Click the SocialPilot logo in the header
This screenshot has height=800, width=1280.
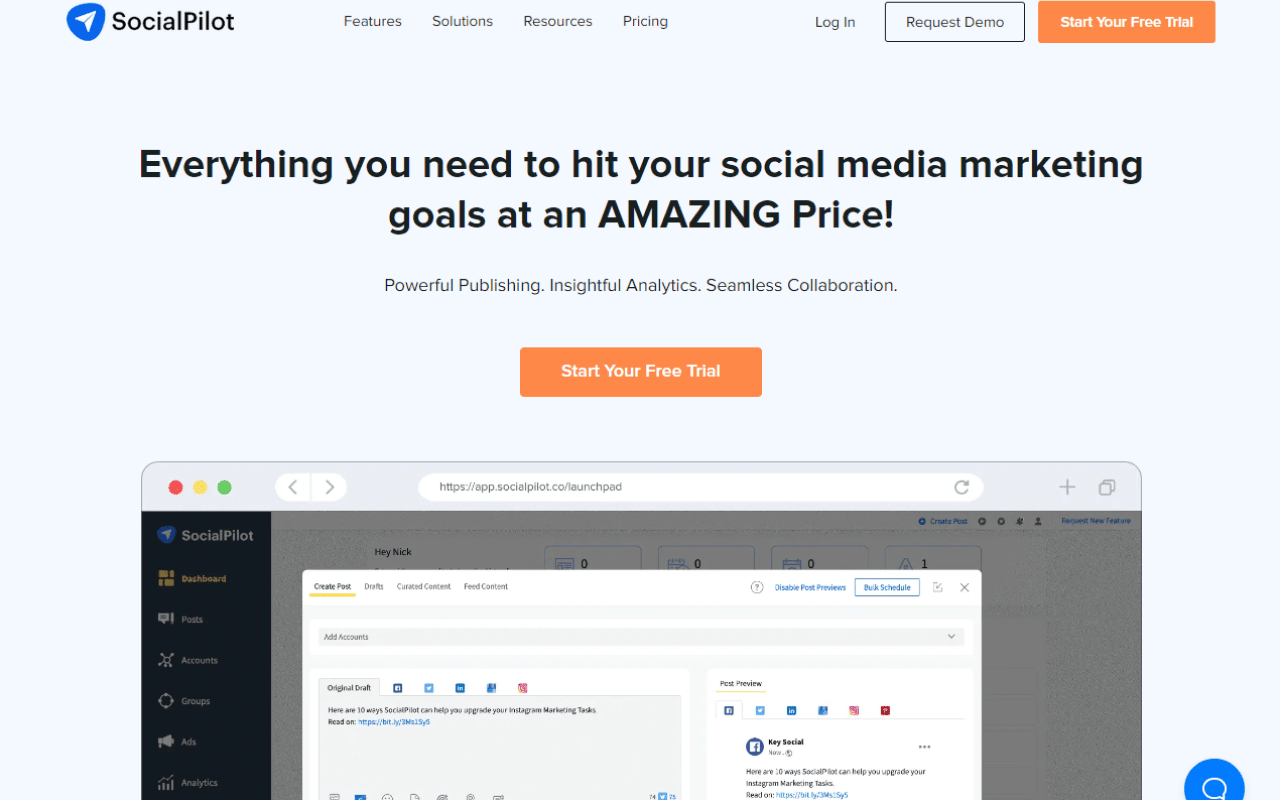150,21
